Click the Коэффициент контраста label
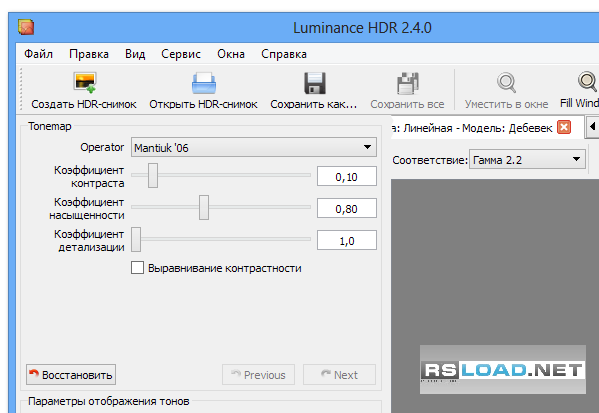599x413 pixels. pyautogui.click(x=89, y=176)
